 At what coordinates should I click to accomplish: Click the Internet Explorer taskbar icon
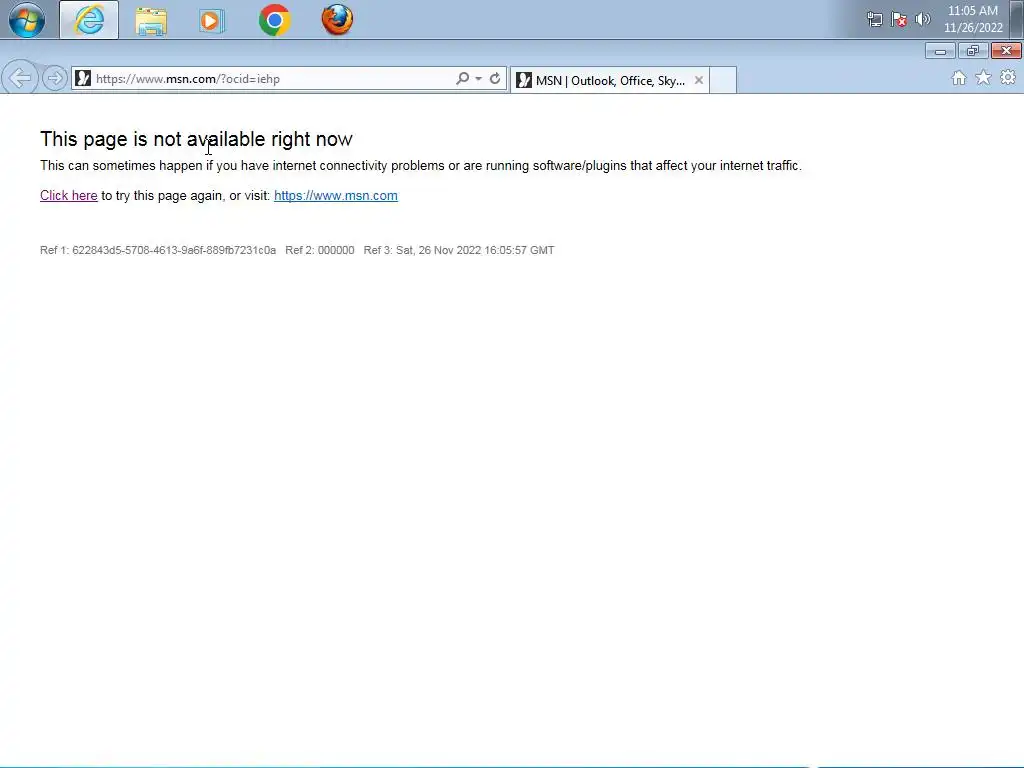point(89,20)
